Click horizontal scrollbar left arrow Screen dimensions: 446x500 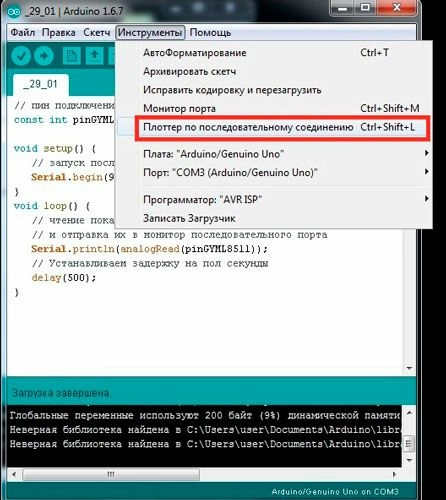[x=14, y=474]
